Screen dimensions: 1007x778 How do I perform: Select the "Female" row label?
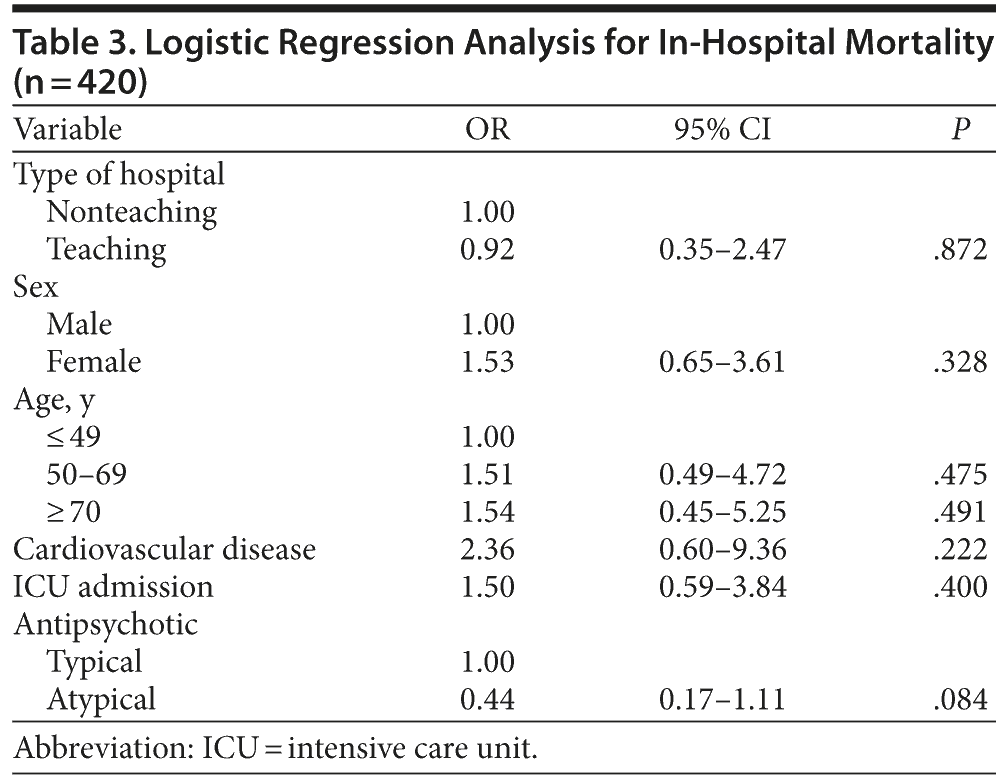click(x=94, y=361)
